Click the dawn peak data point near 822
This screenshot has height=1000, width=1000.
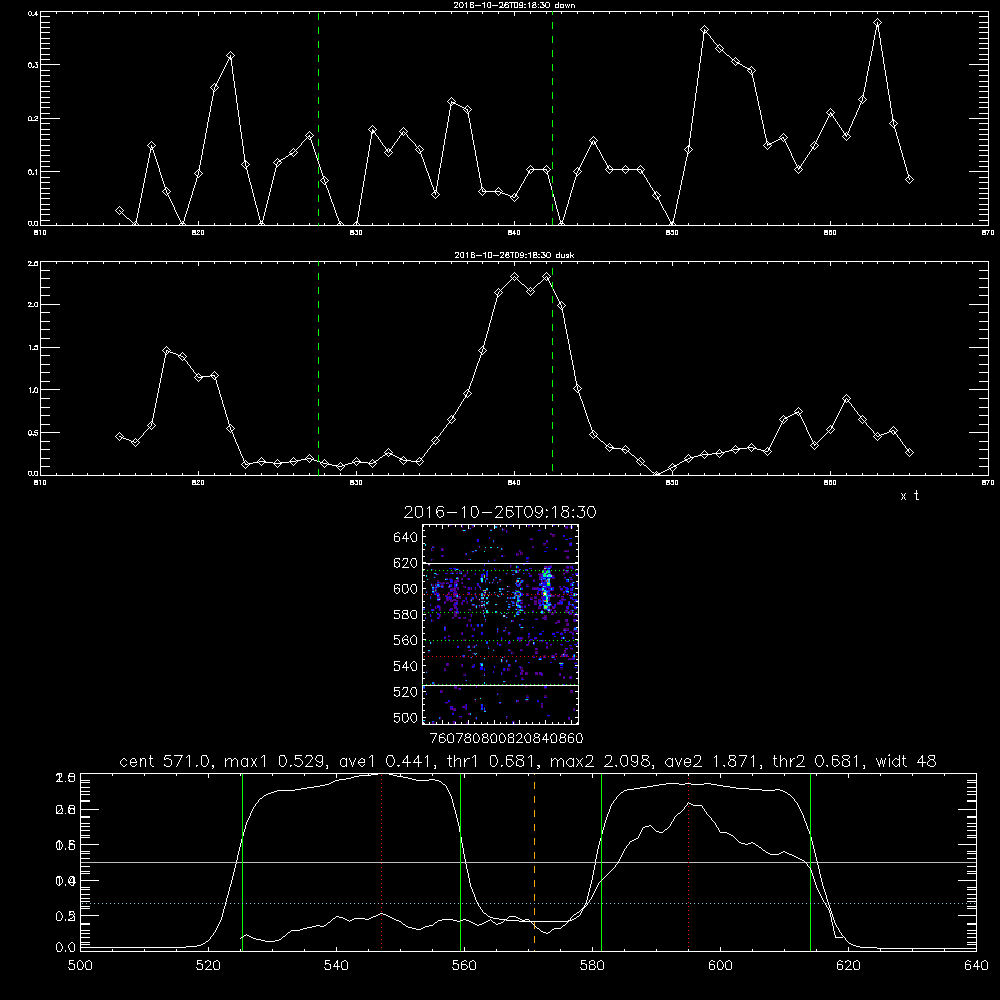click(230, 56)
